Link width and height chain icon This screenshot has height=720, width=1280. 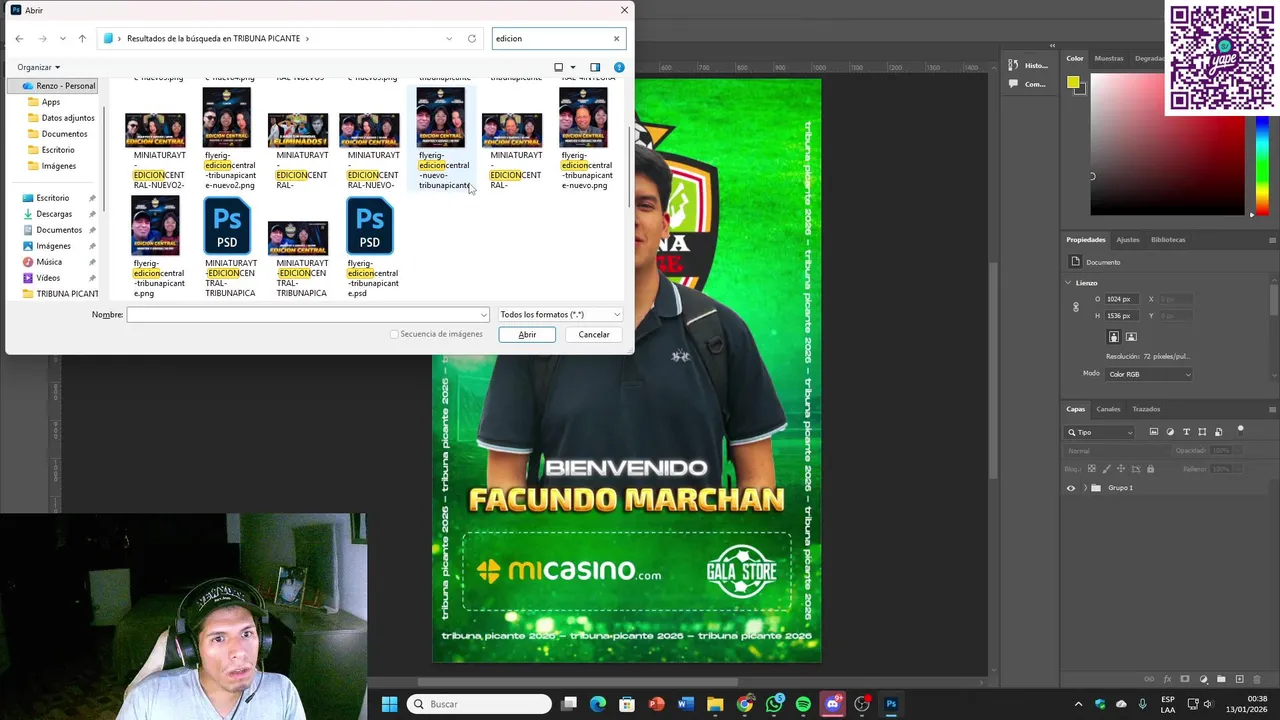tap(1076, 307)
